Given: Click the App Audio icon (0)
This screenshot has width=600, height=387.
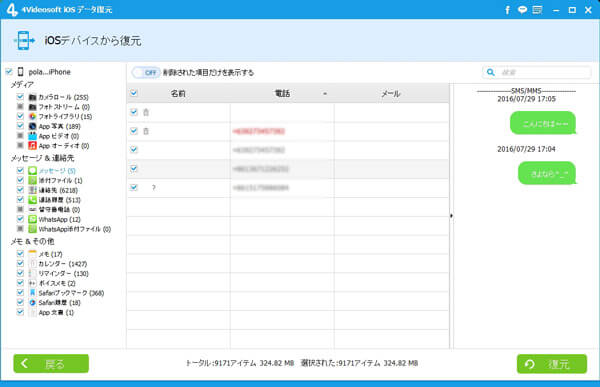Looking at the screenshot, I should pos(33,146).
